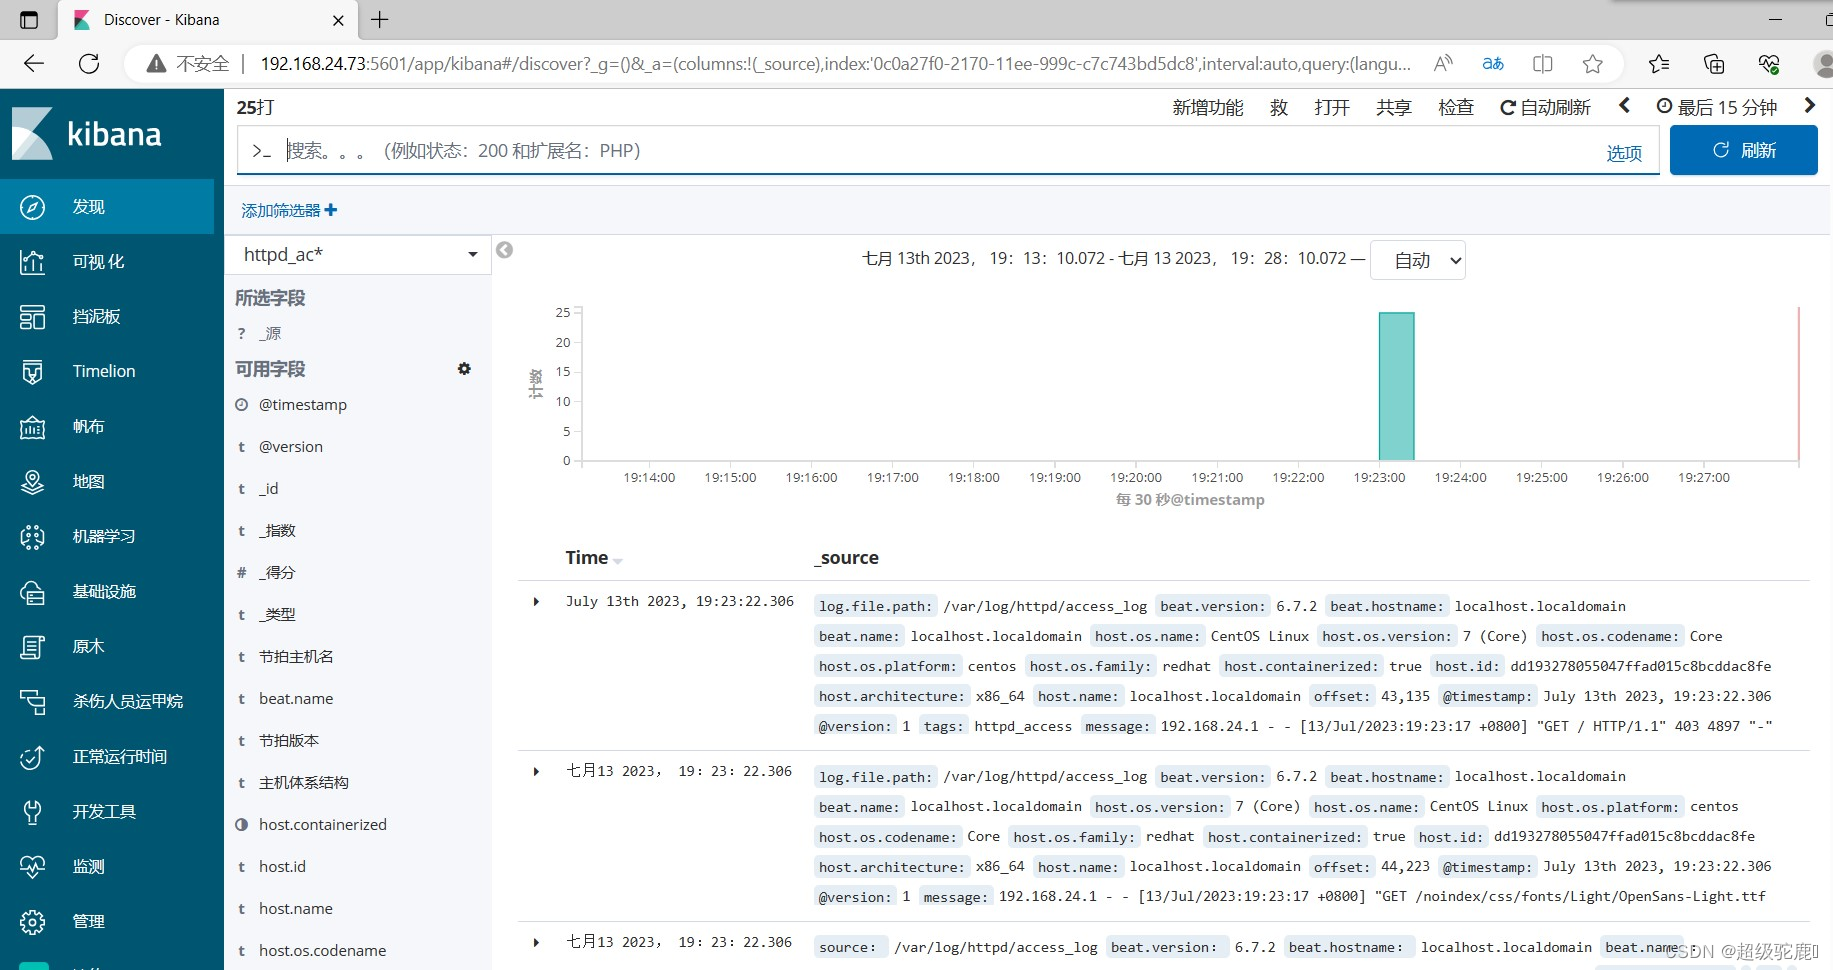Screen dimensions: 1833x970
Task: Open the 帆布 (Canvas) sidebar icon
Action: pyautogui.click(x=32, y=427)
